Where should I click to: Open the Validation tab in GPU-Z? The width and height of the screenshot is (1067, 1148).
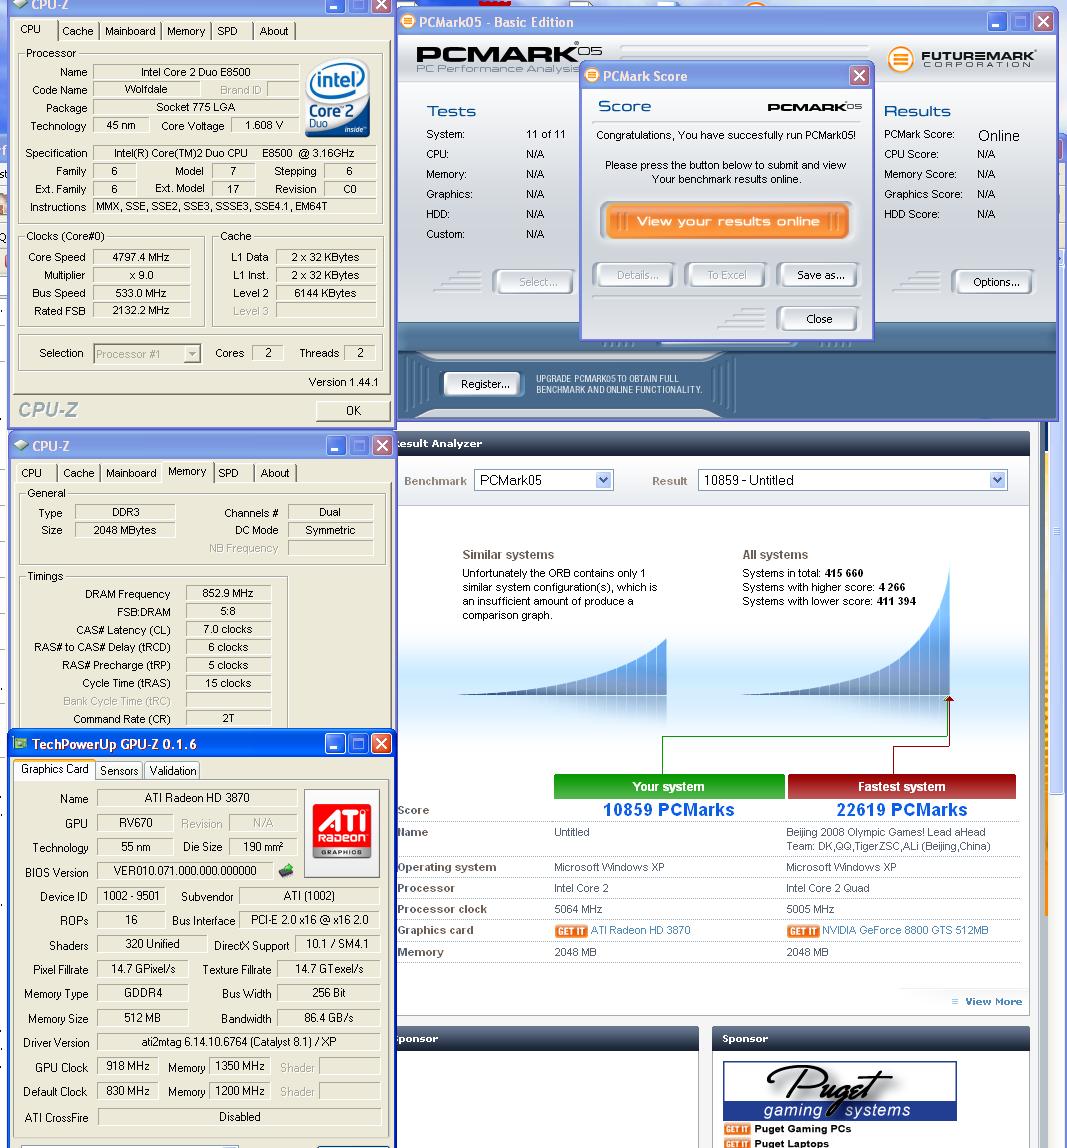(x=173, y=770)
